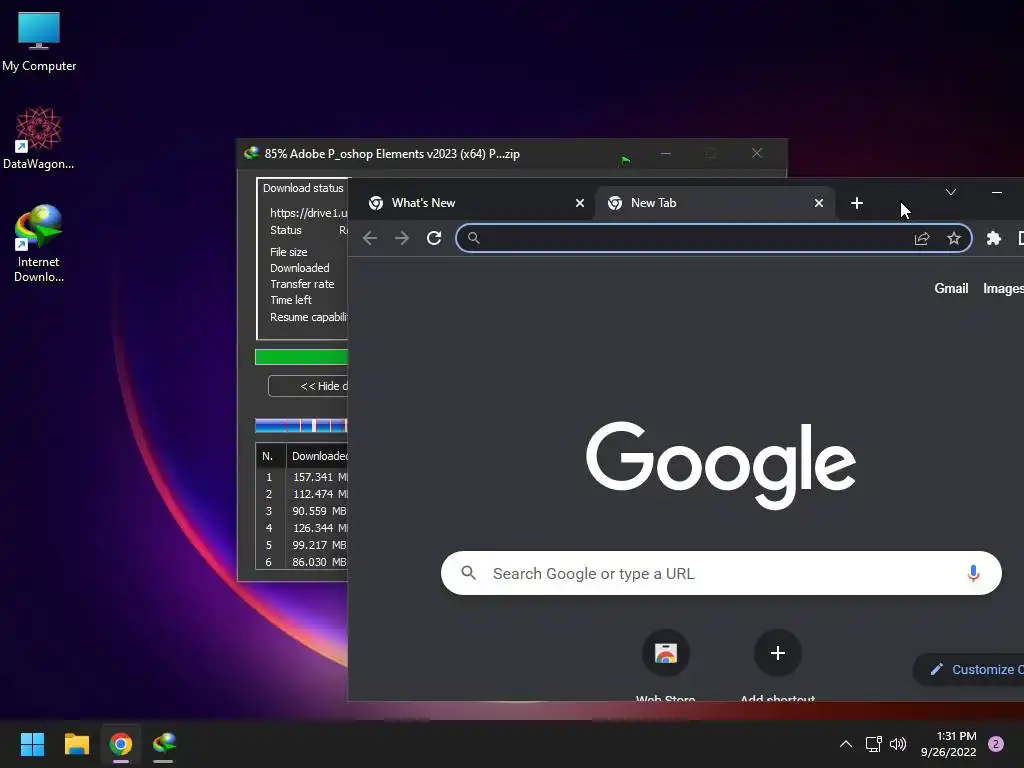1024x768 pixels.
Task: Open the Web Store shortcut tile
Action: click(665, 665)
